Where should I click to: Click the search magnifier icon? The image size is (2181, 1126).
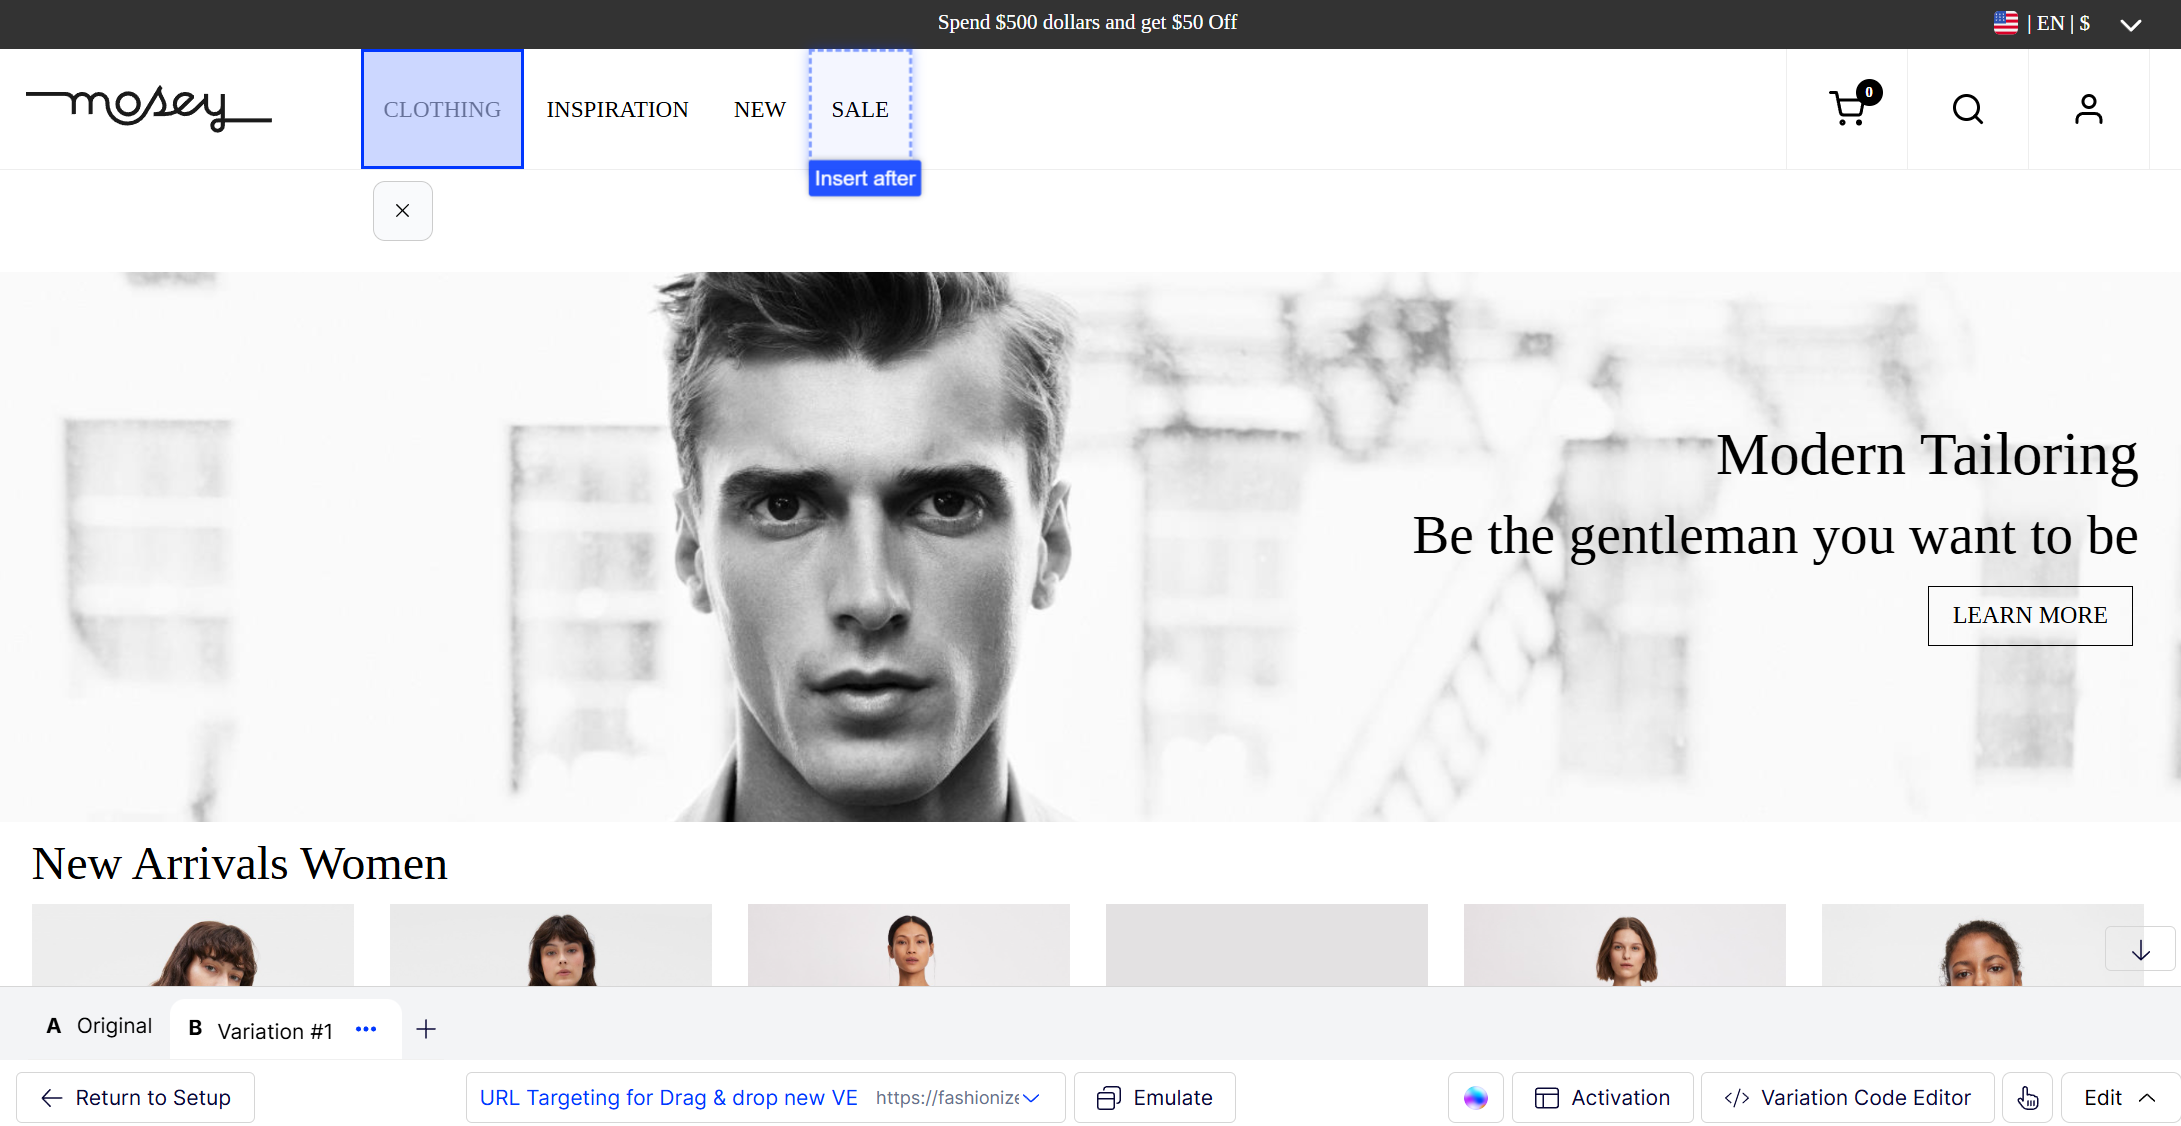point(1967,109)
